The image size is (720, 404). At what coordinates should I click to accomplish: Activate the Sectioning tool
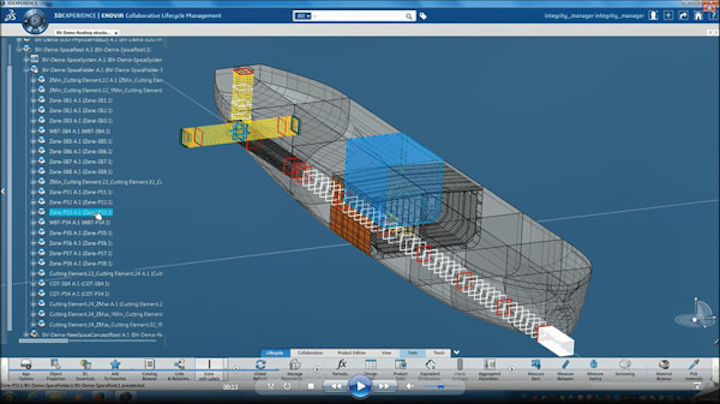pyautogui.click(x=624, y=369)
